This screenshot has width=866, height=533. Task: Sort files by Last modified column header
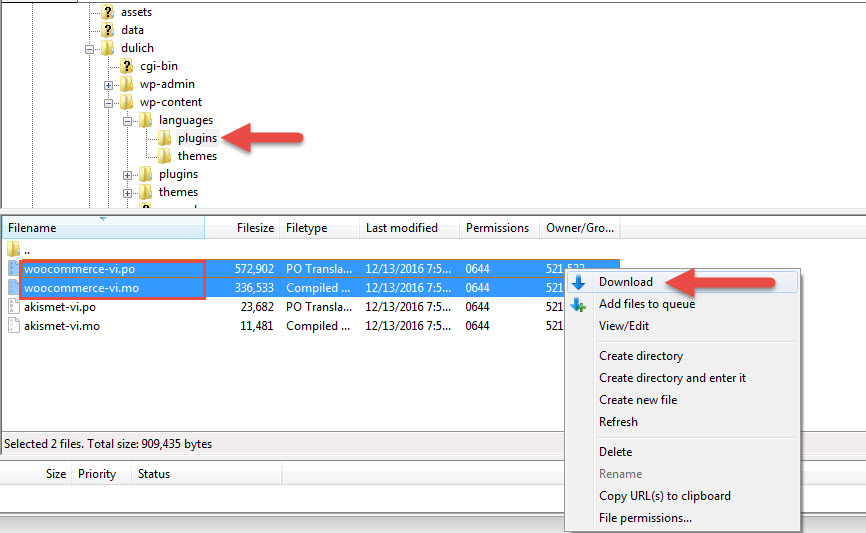tap(401, 228)
